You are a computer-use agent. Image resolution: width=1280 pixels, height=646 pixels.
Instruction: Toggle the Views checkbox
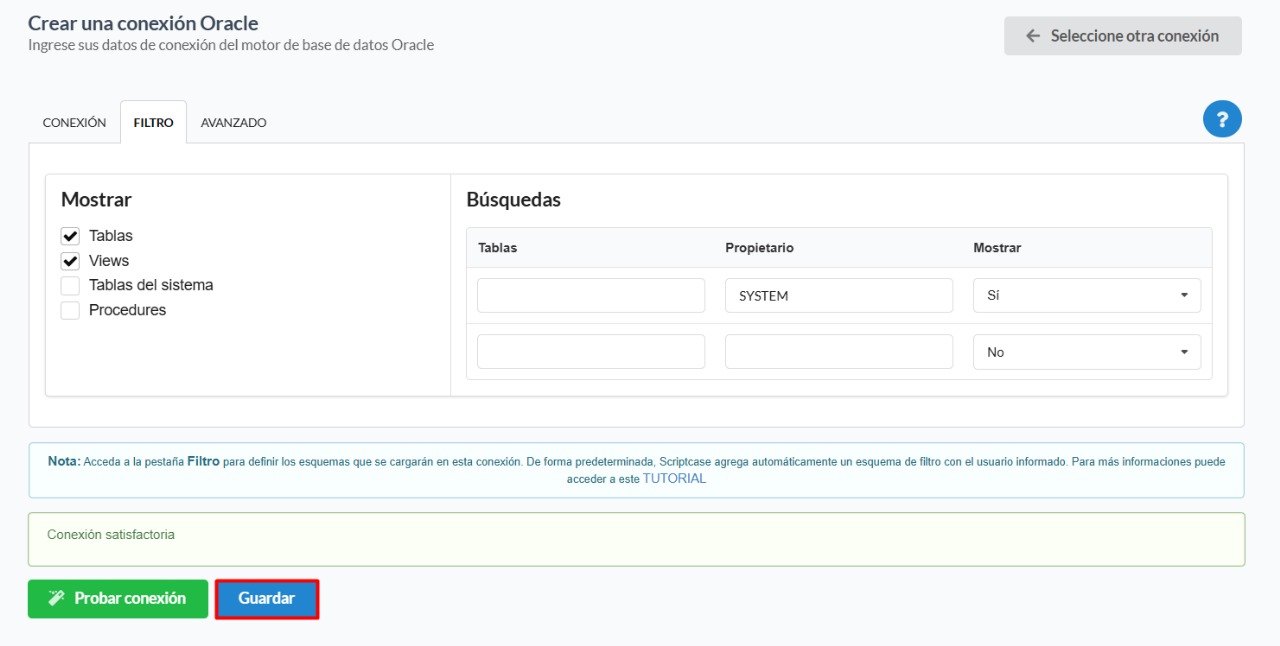click(x=70, y=261)
